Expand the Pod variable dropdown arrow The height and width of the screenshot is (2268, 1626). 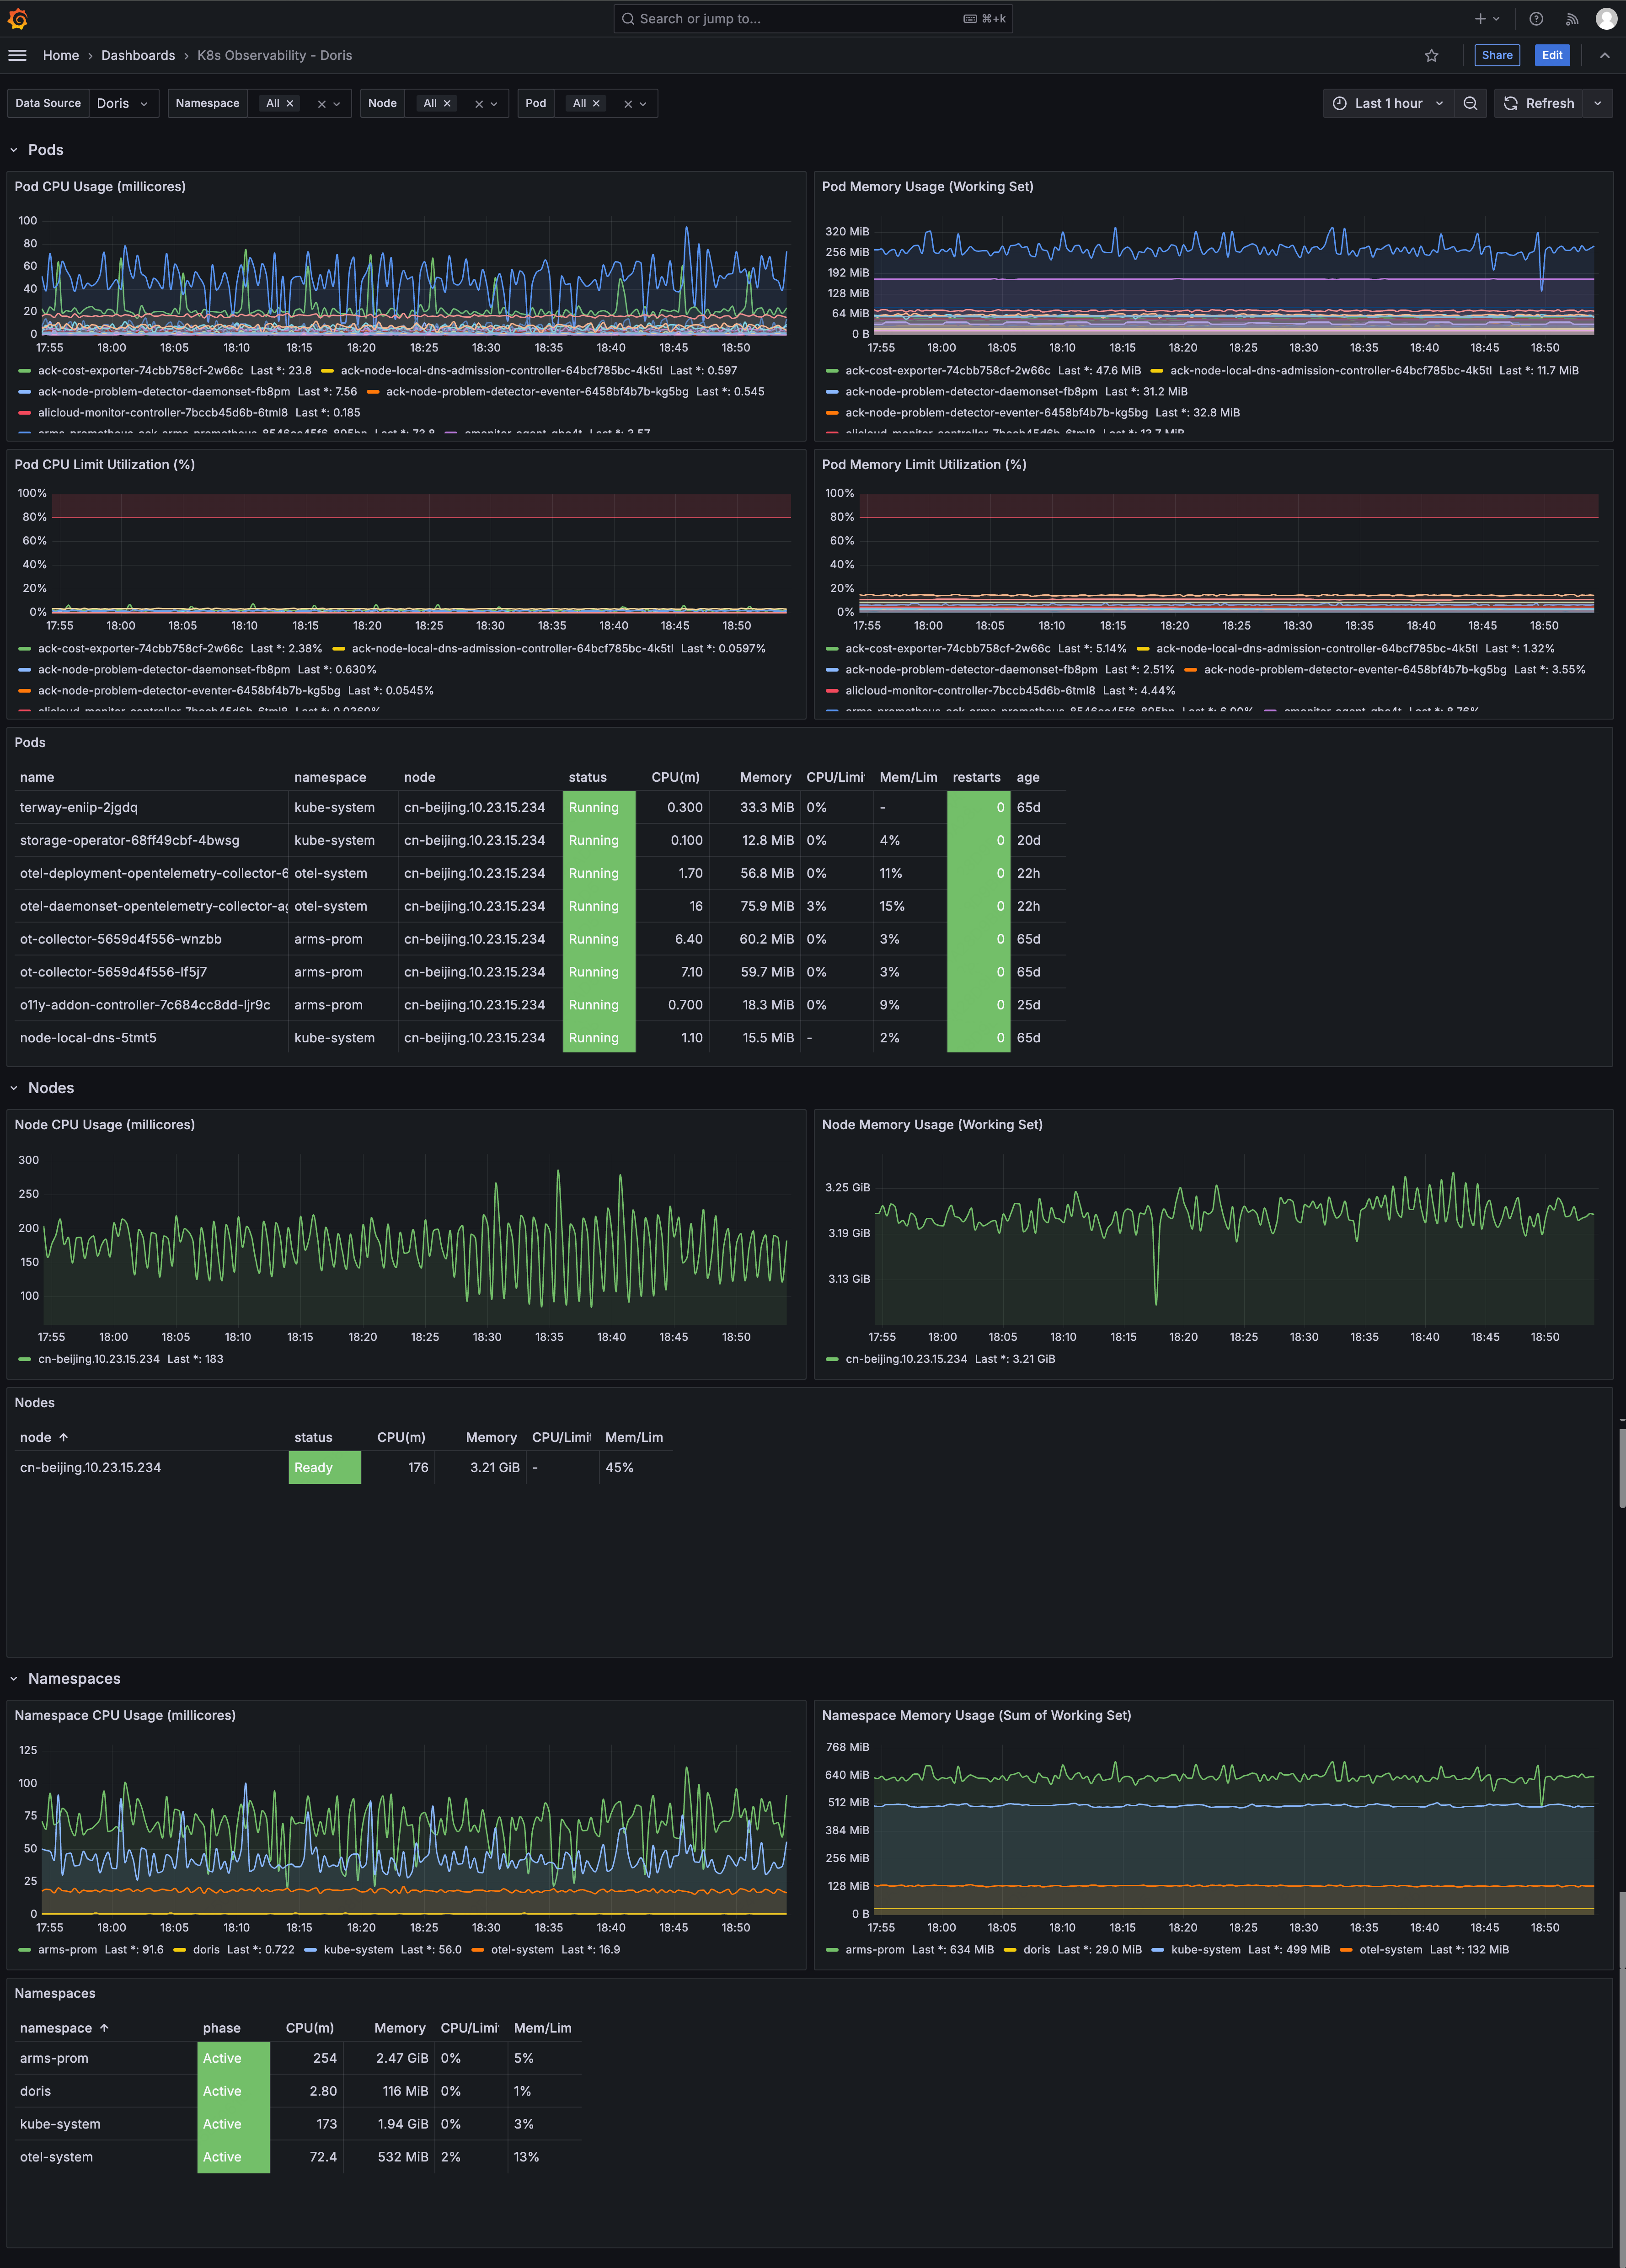click(x=643, y=104)
